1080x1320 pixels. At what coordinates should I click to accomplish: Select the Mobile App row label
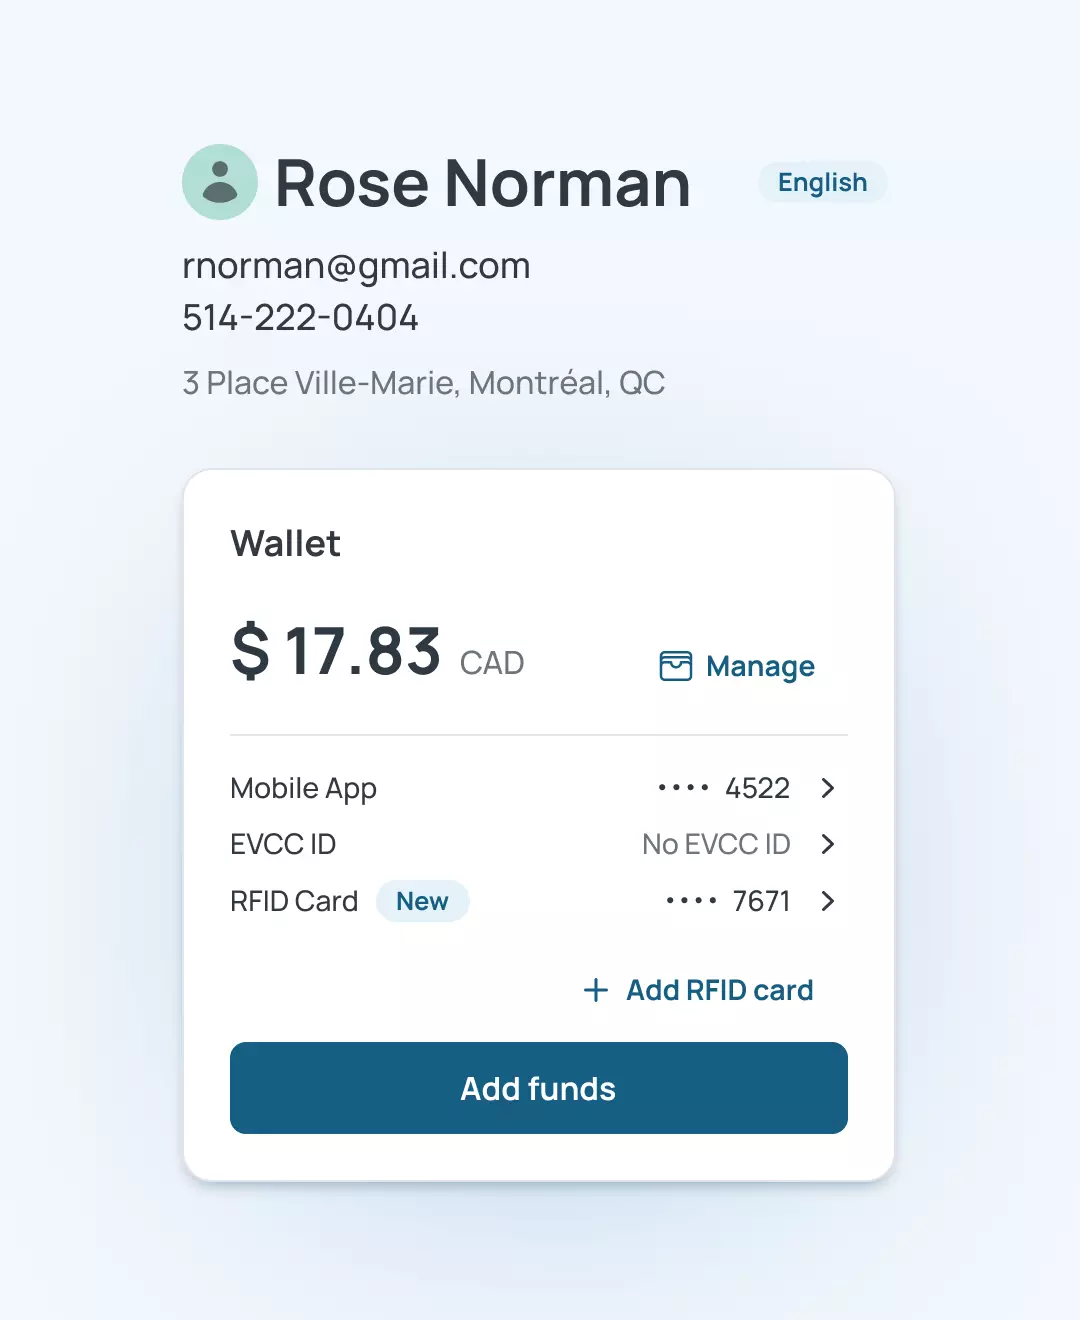303,789
